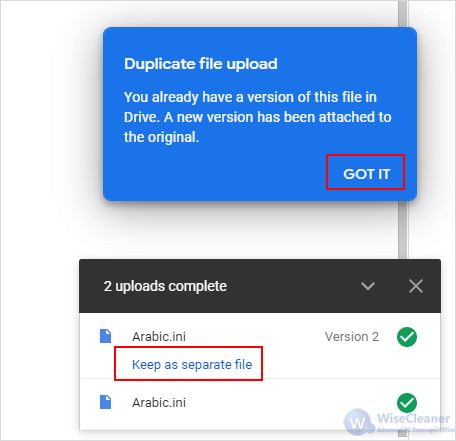This screenshot has width=456, height=441.
Task: Open the Keep as separate file link
Action: (x=192, y=364)
